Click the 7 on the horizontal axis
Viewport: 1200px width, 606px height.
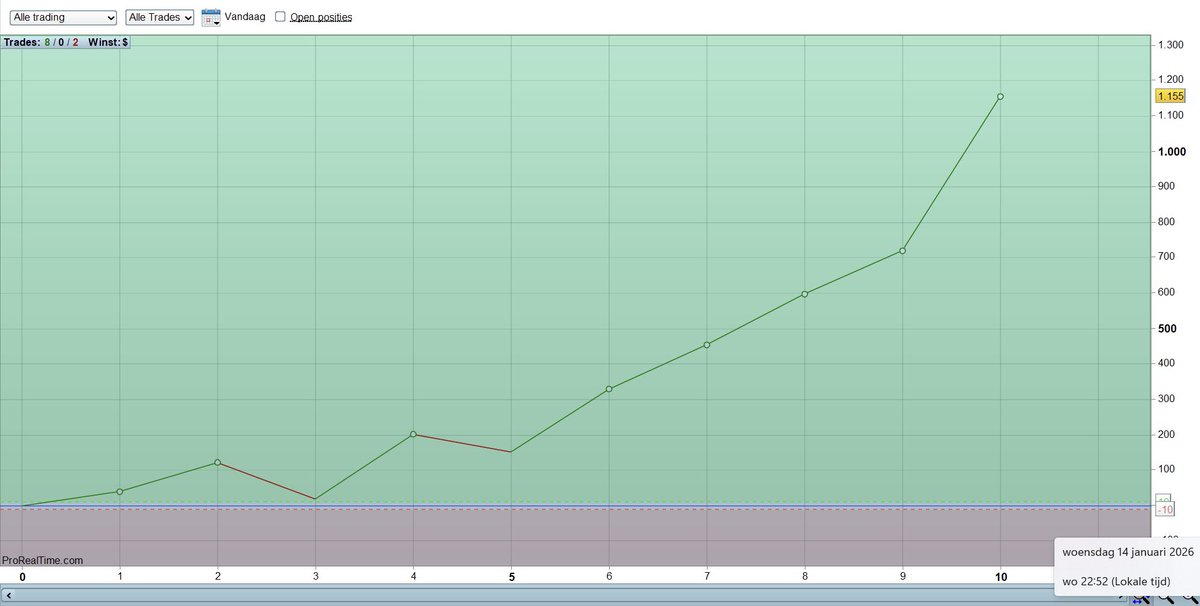pos(707,576)
